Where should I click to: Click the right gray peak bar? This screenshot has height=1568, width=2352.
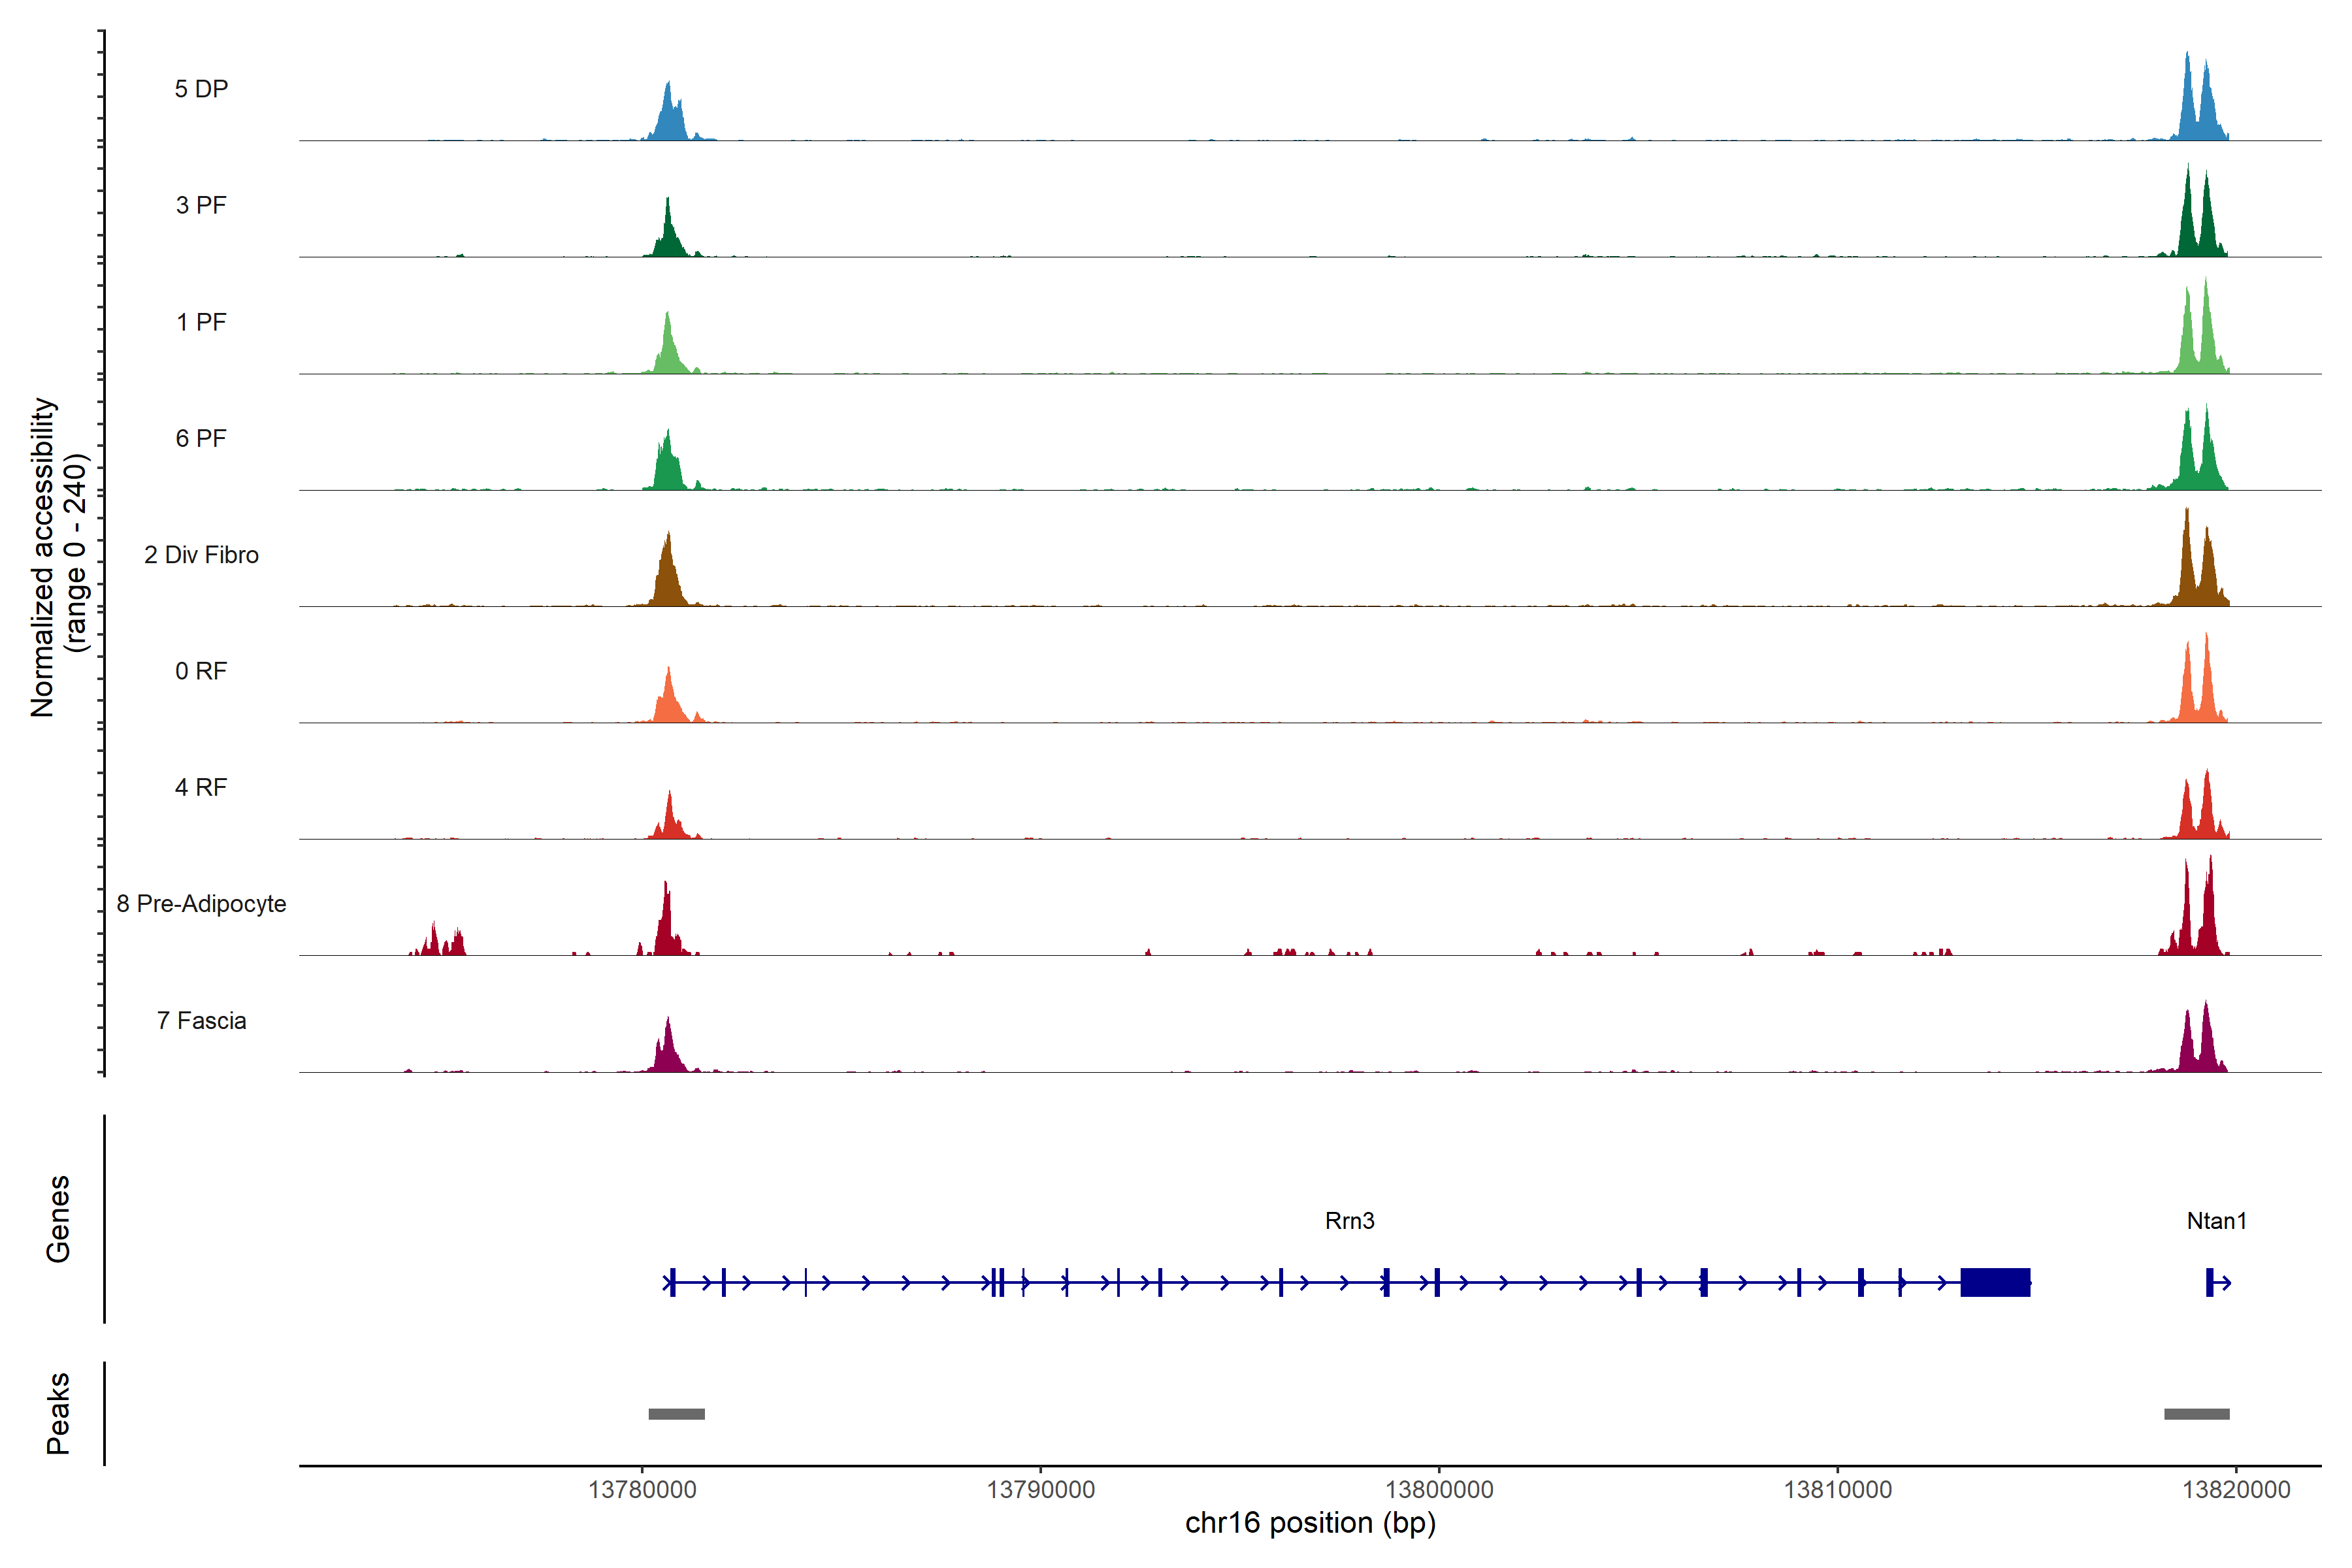2196,1414
